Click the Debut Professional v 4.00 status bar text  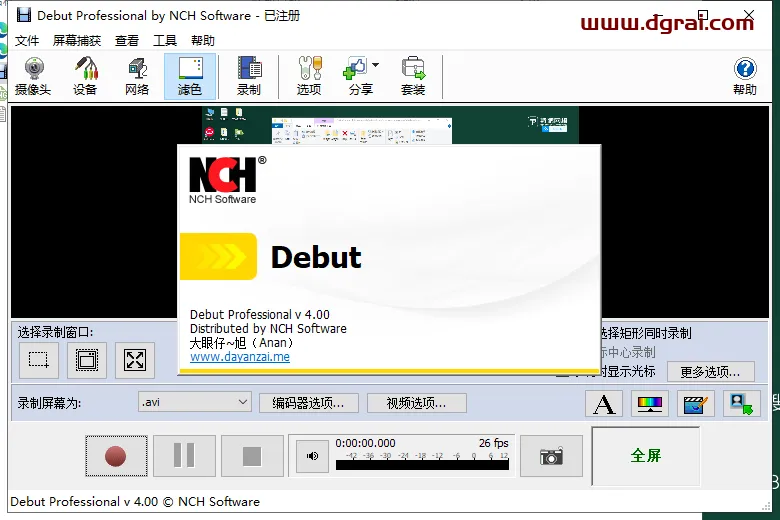pyautogui.click(x=135, y=502)
